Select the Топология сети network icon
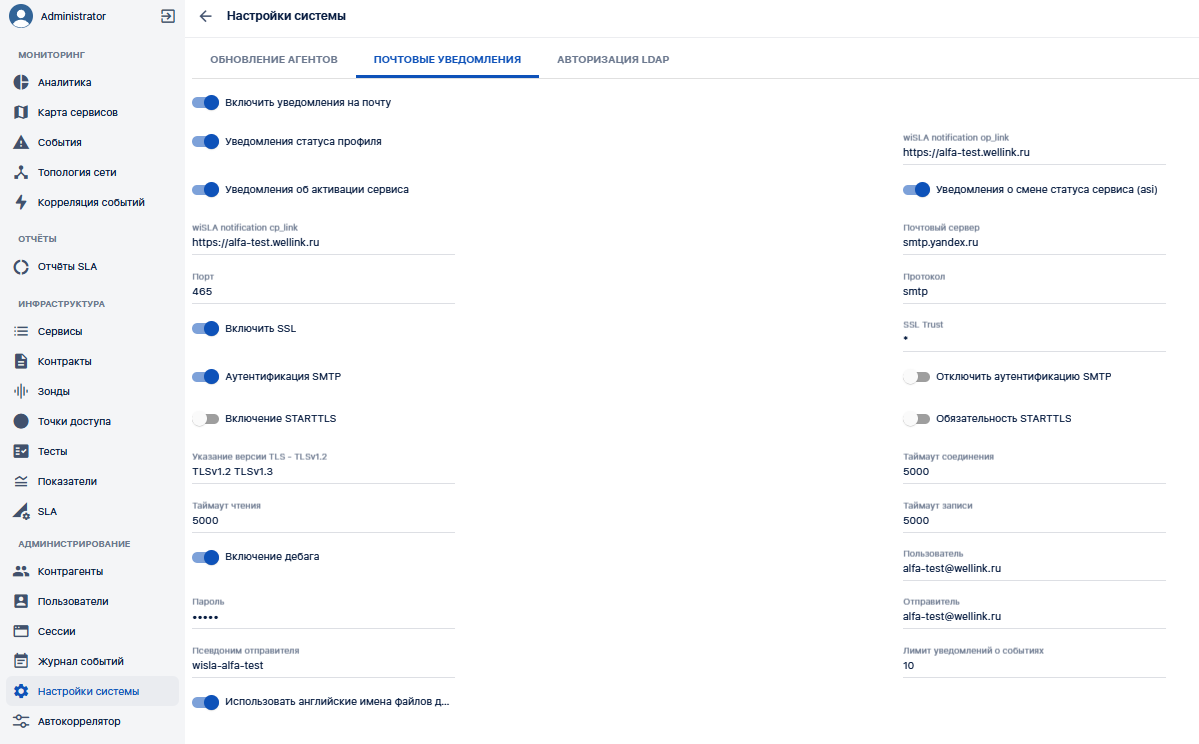The image size is (1199, 744). pos(21,172)
